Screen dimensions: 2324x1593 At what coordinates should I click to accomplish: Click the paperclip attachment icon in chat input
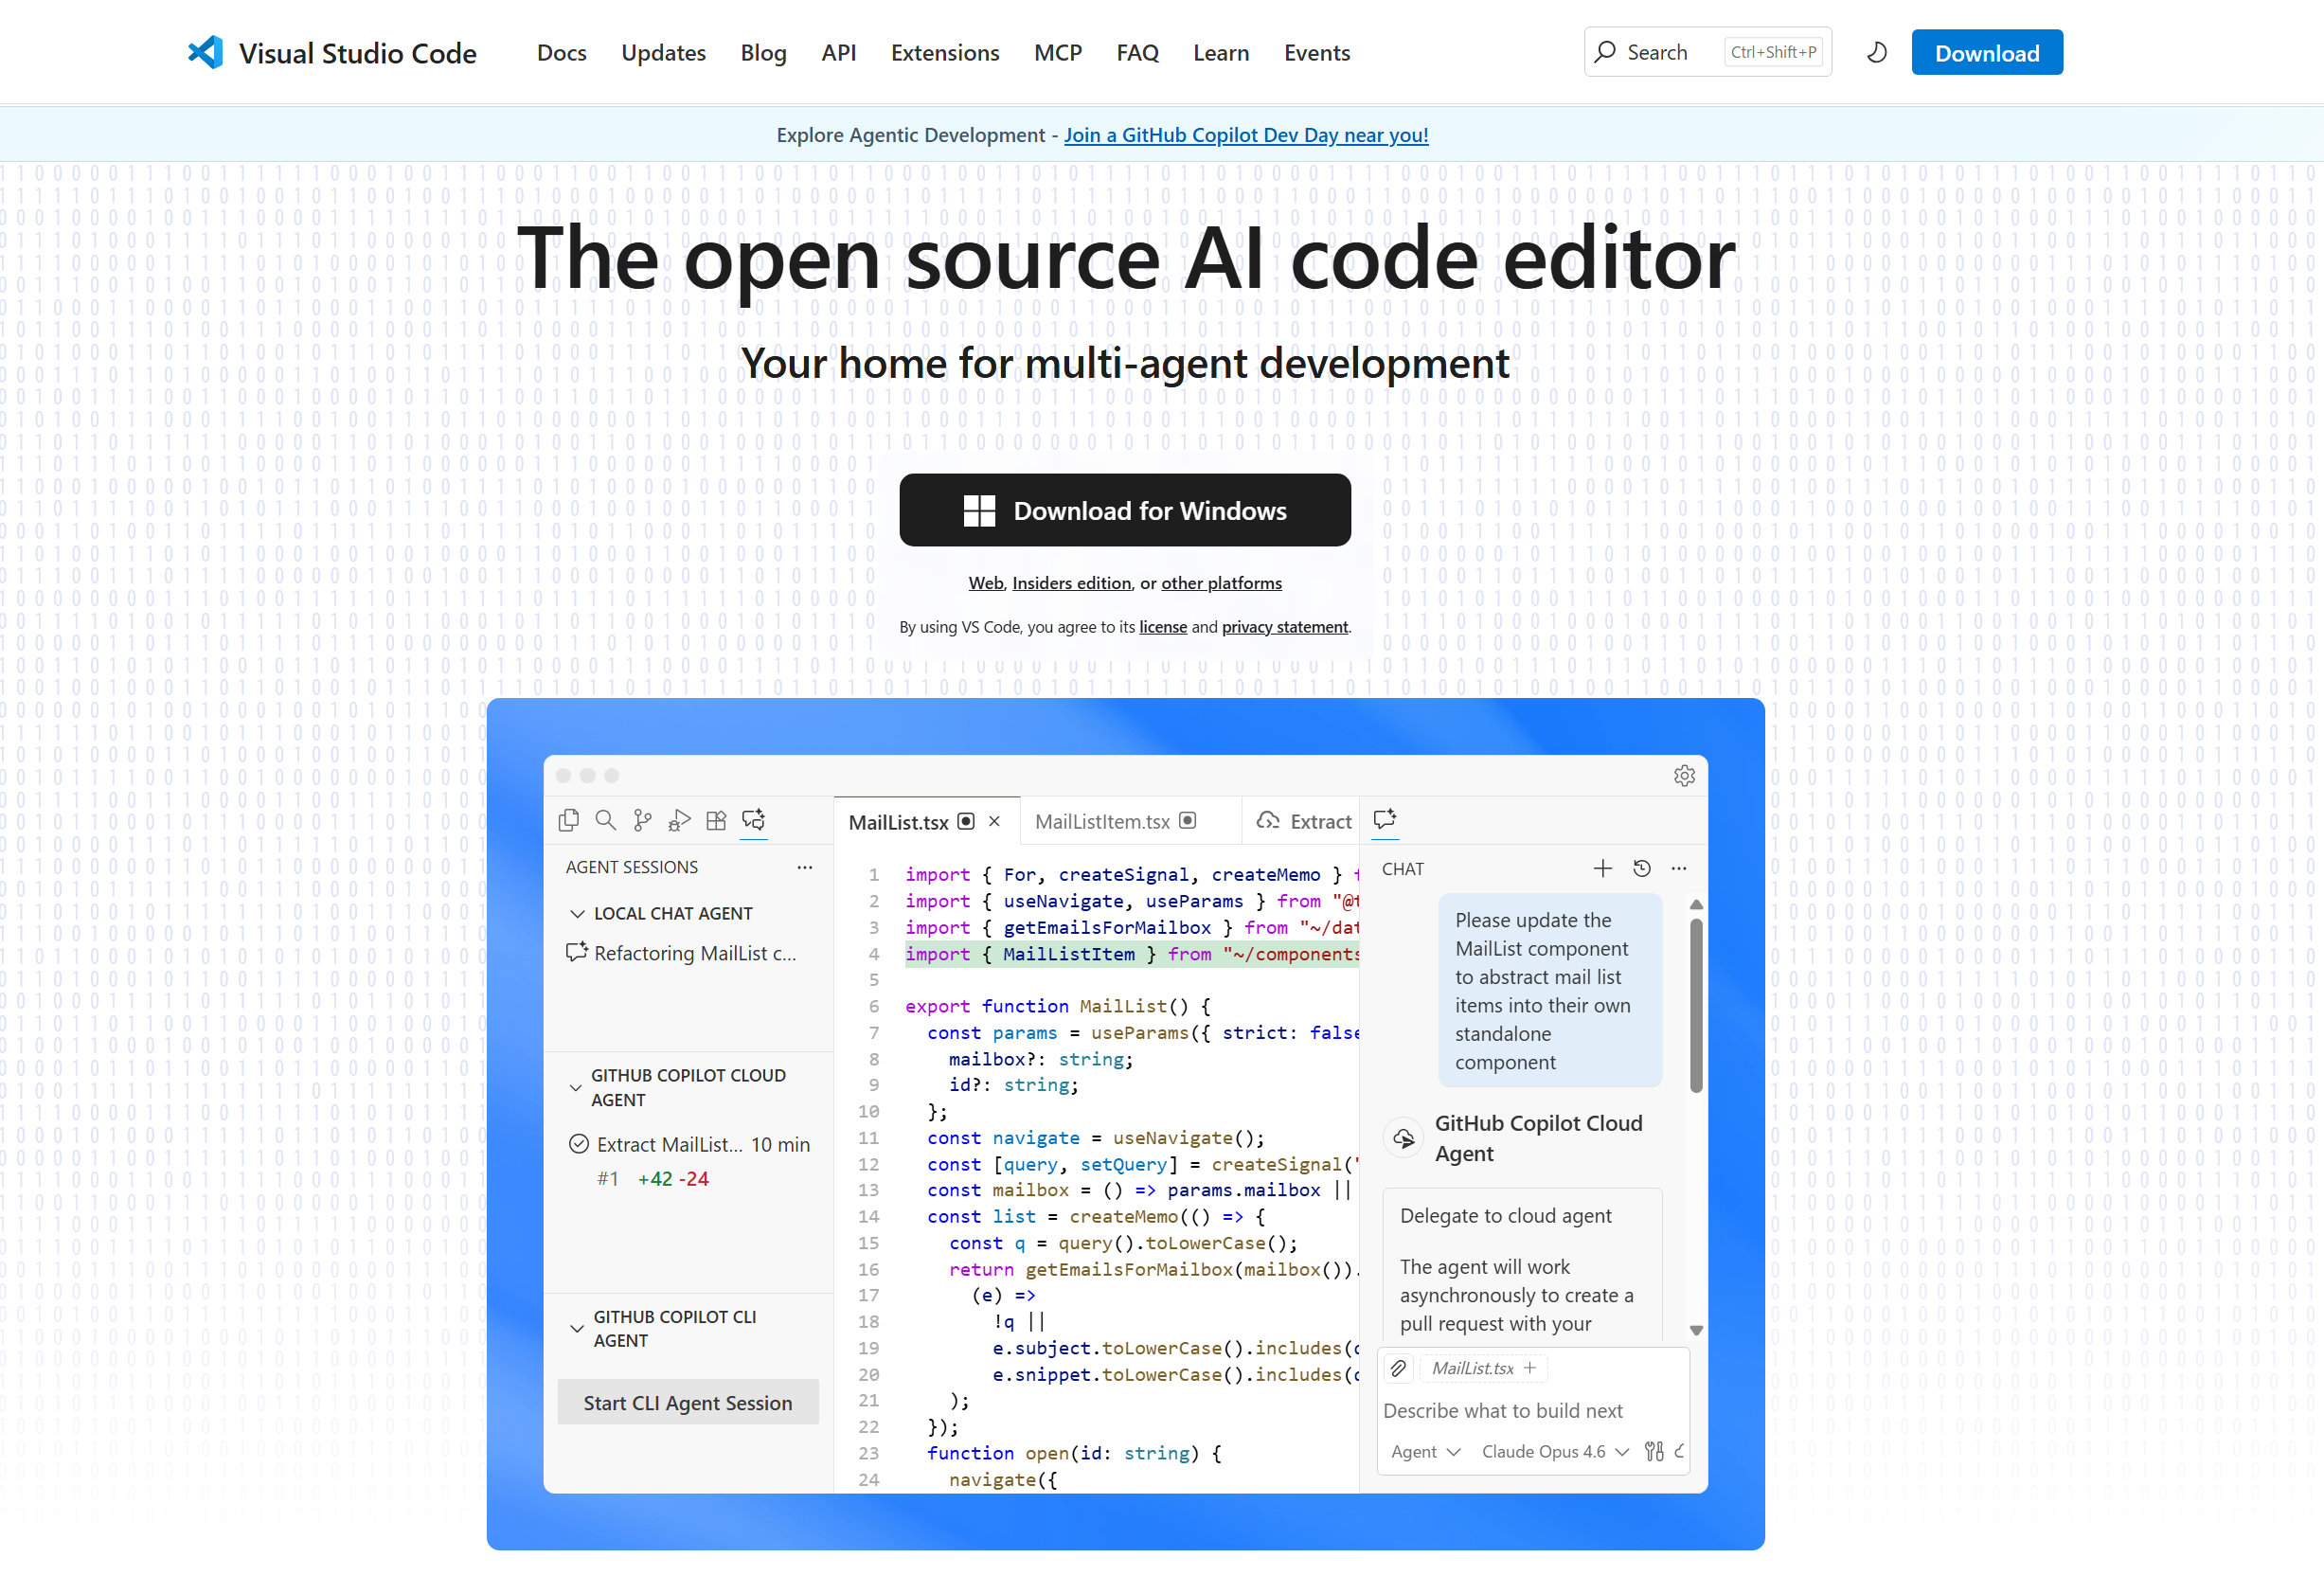pyautogui.click(x=1399, y=1368)
